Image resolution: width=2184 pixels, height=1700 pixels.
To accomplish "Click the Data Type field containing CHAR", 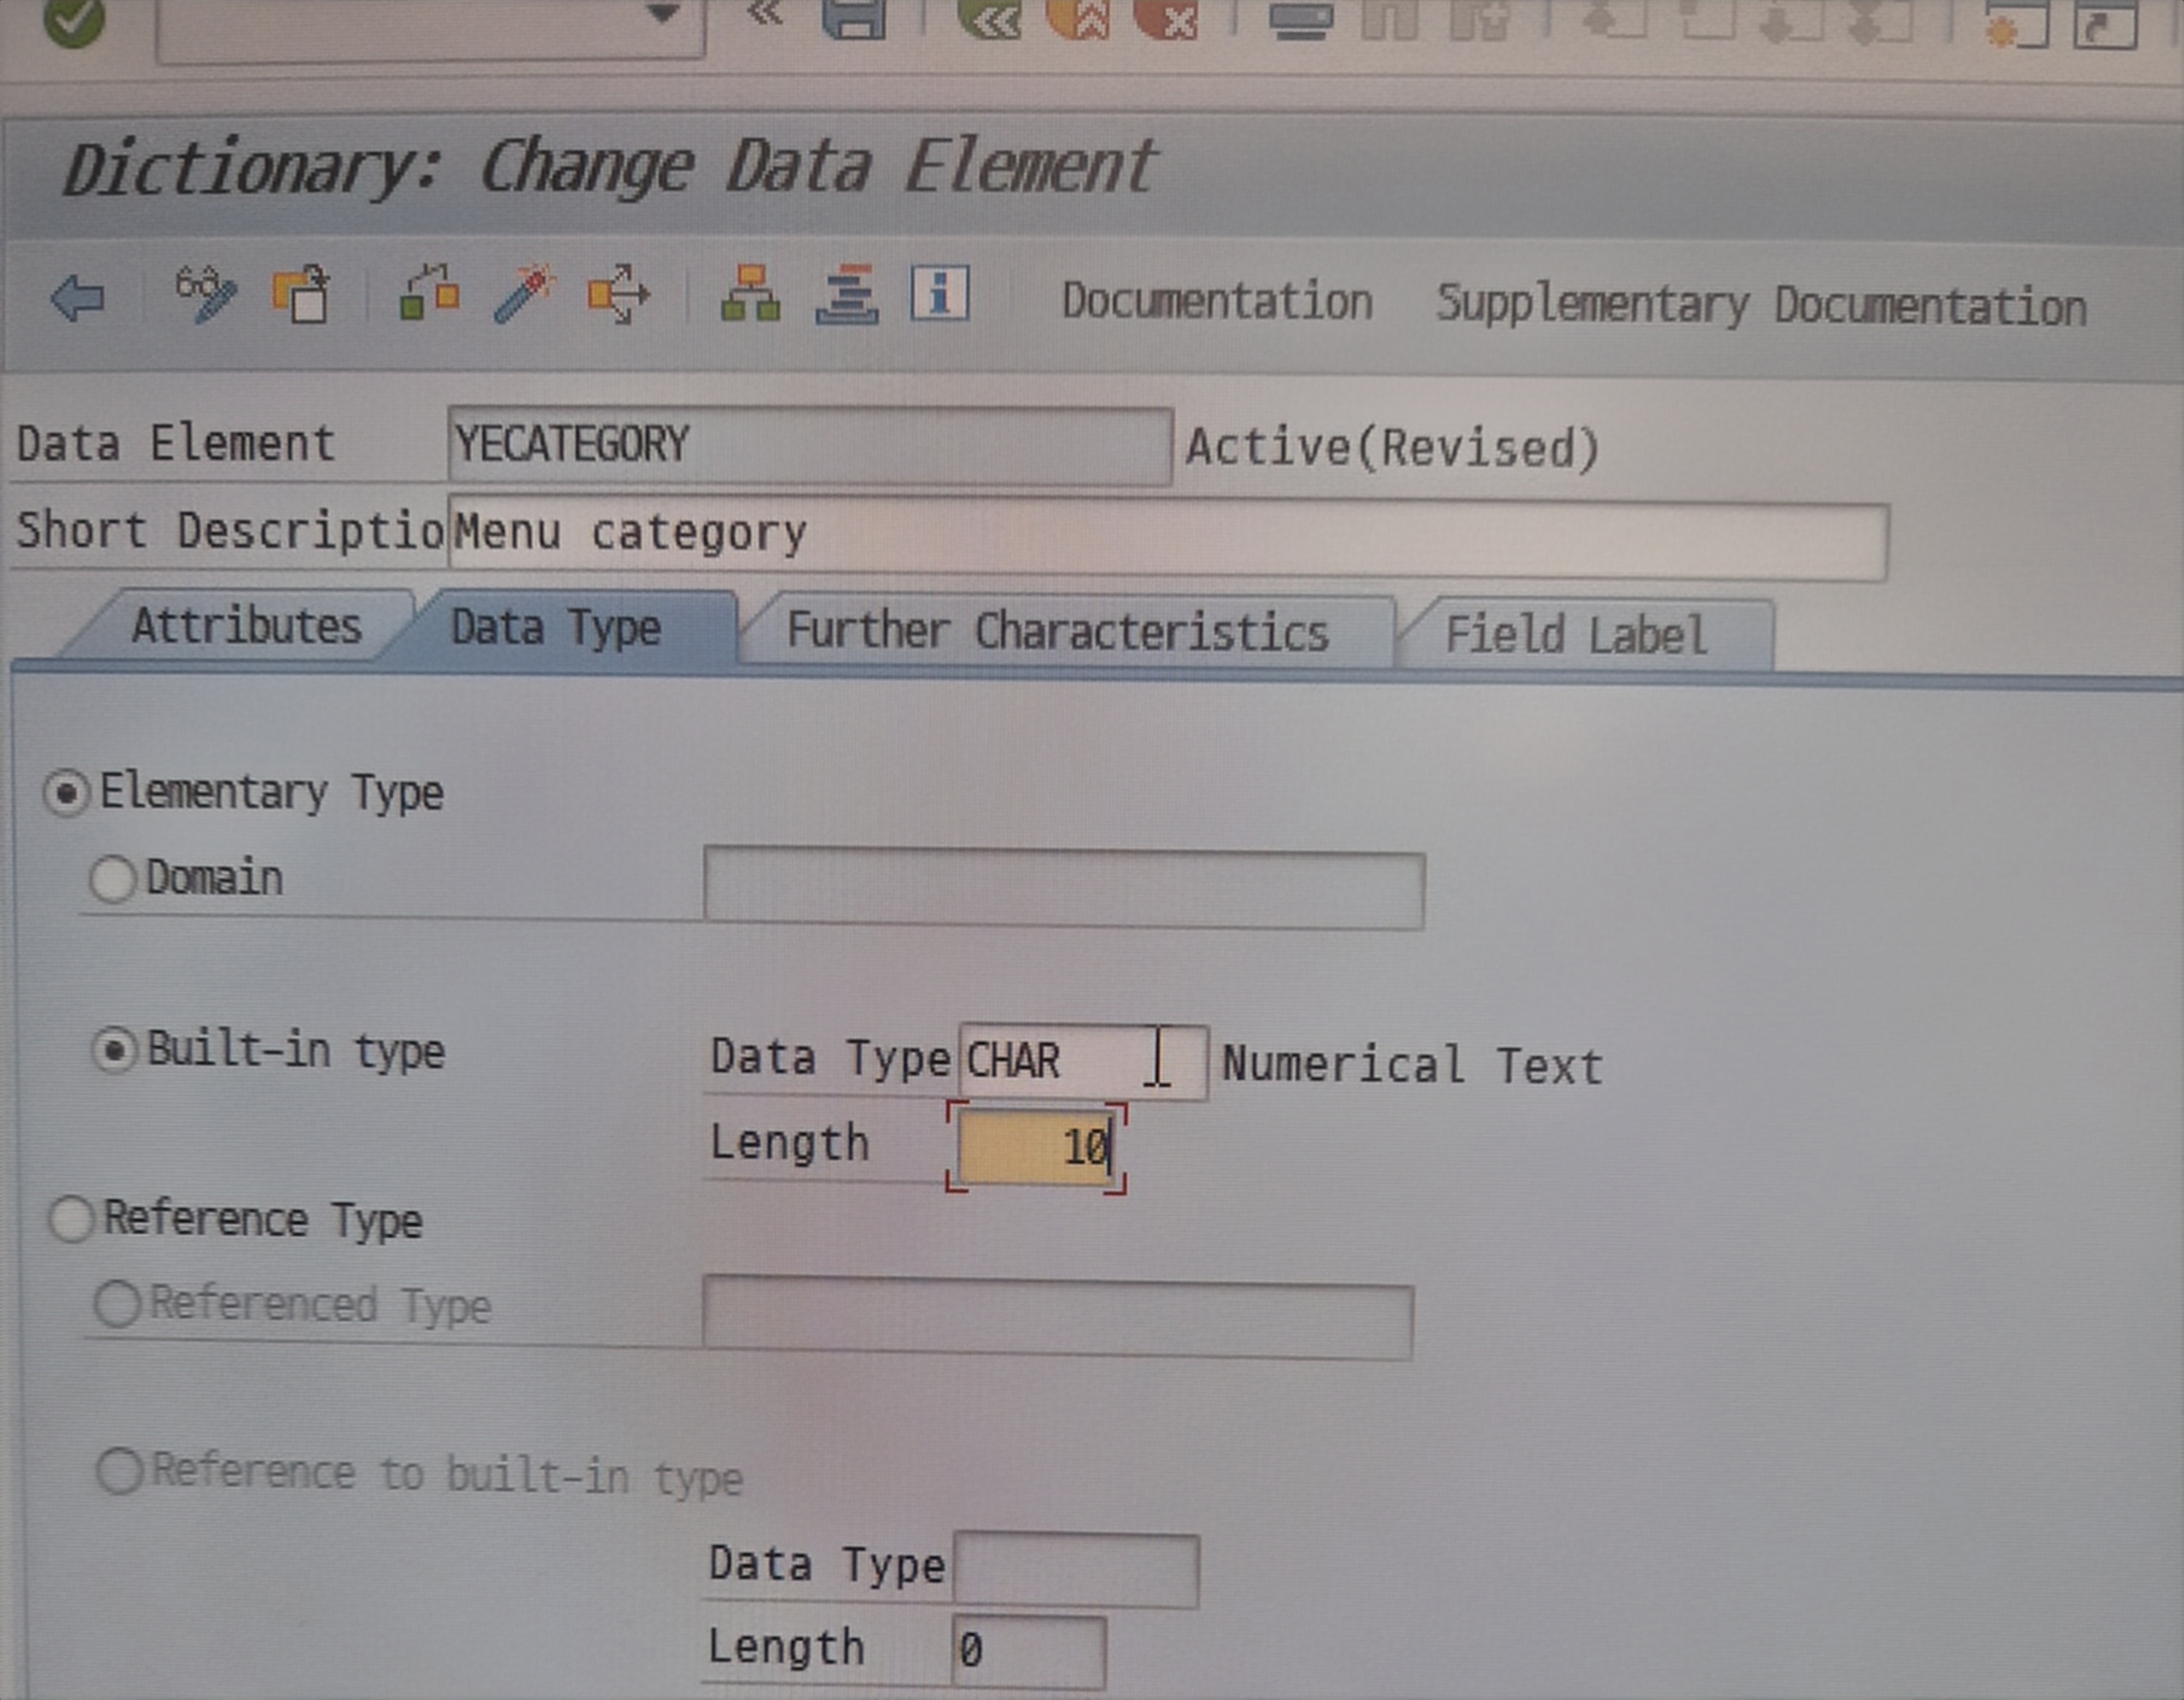I will pos(1083,1062).
